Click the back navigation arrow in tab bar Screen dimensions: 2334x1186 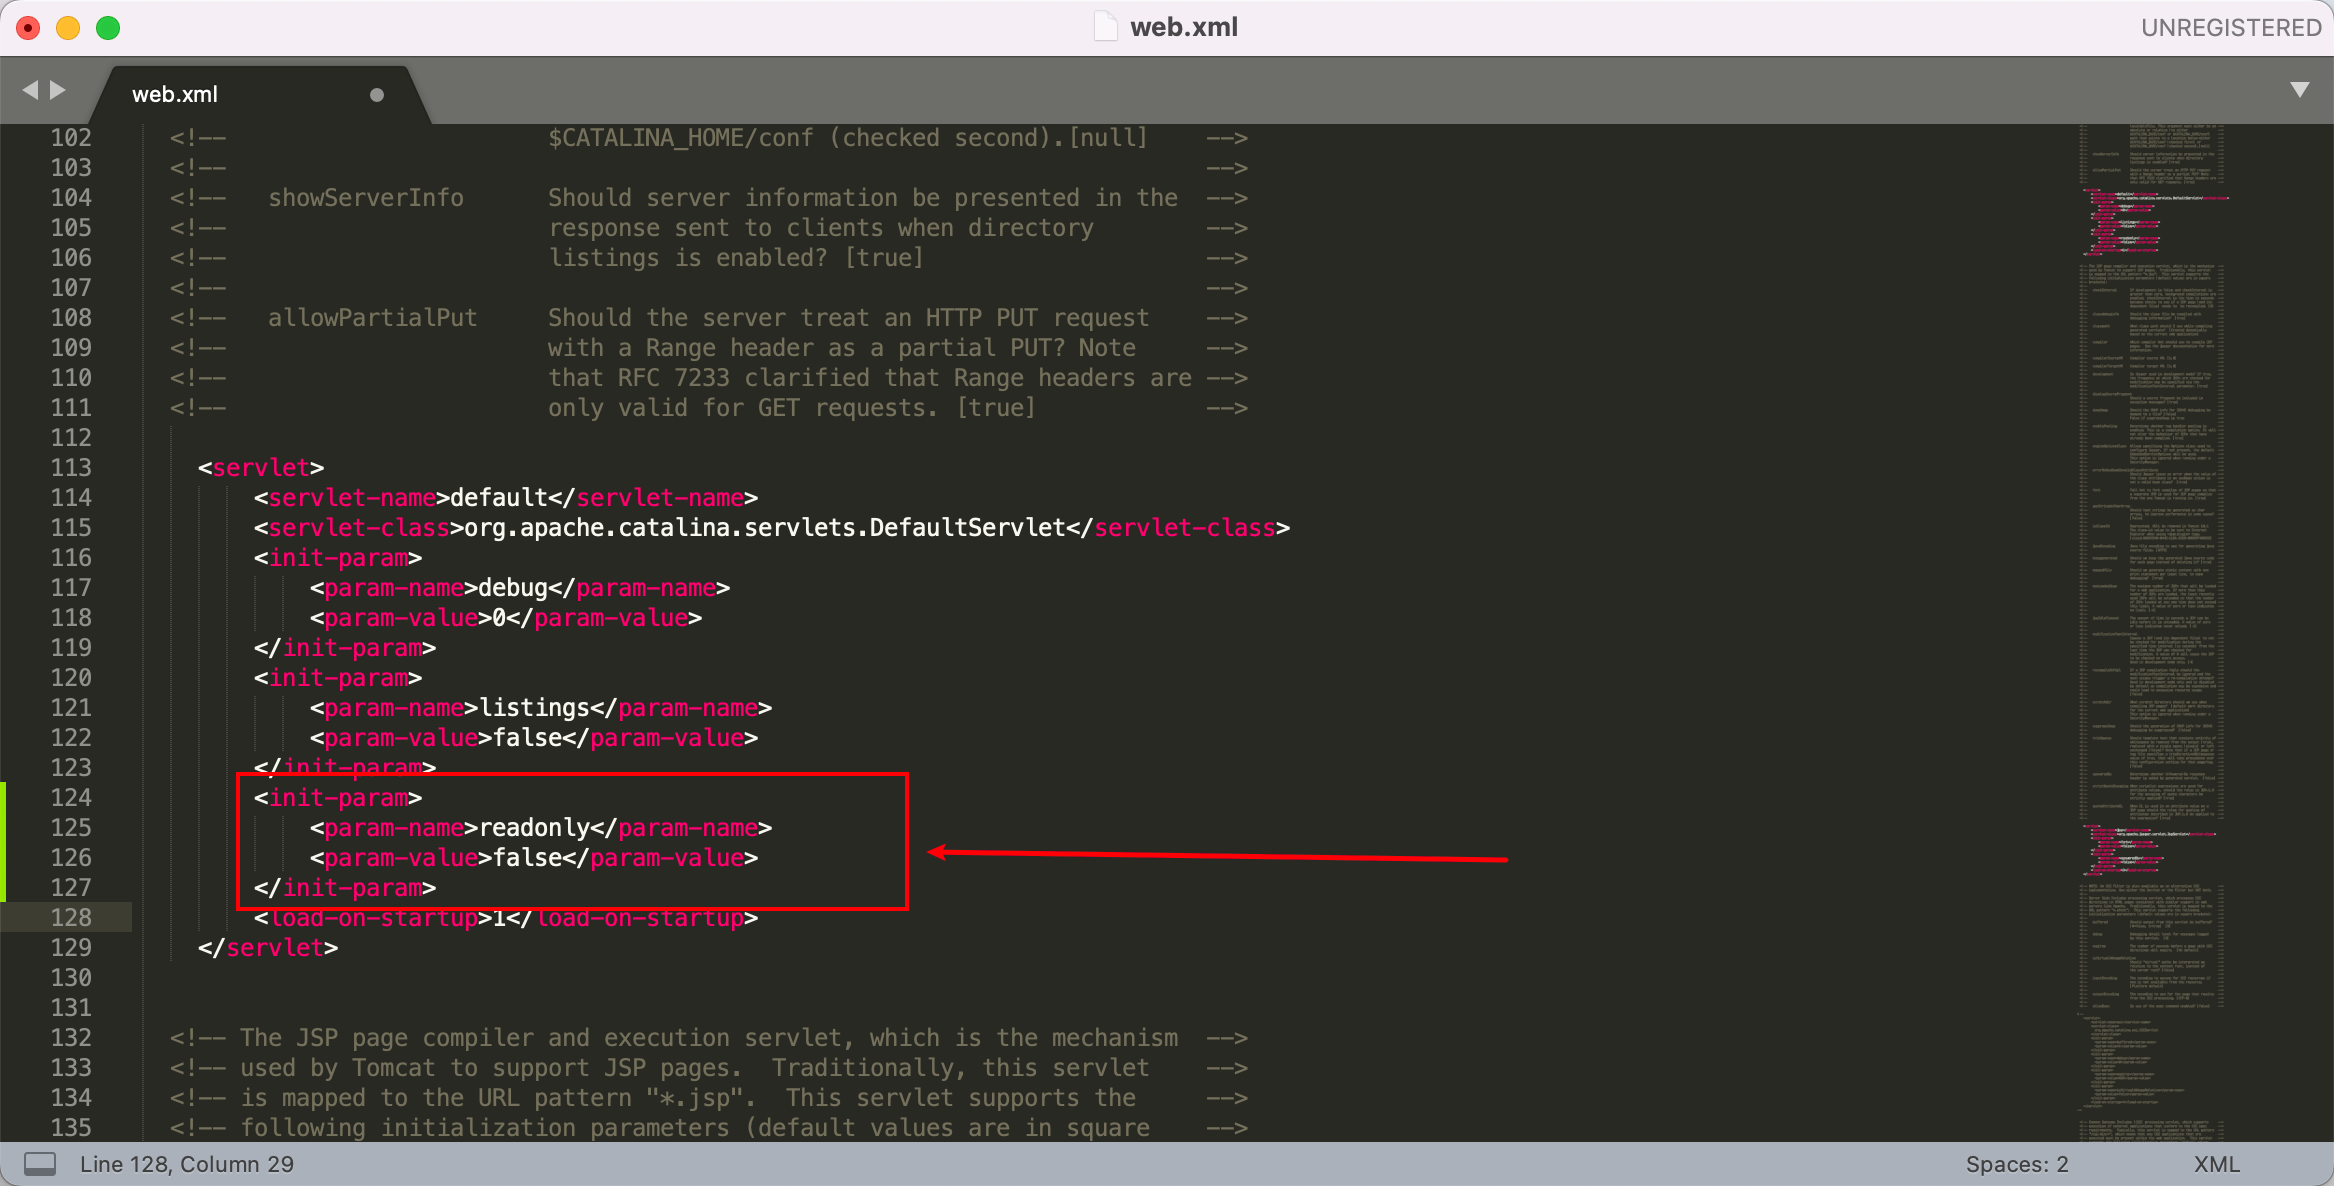30,91
